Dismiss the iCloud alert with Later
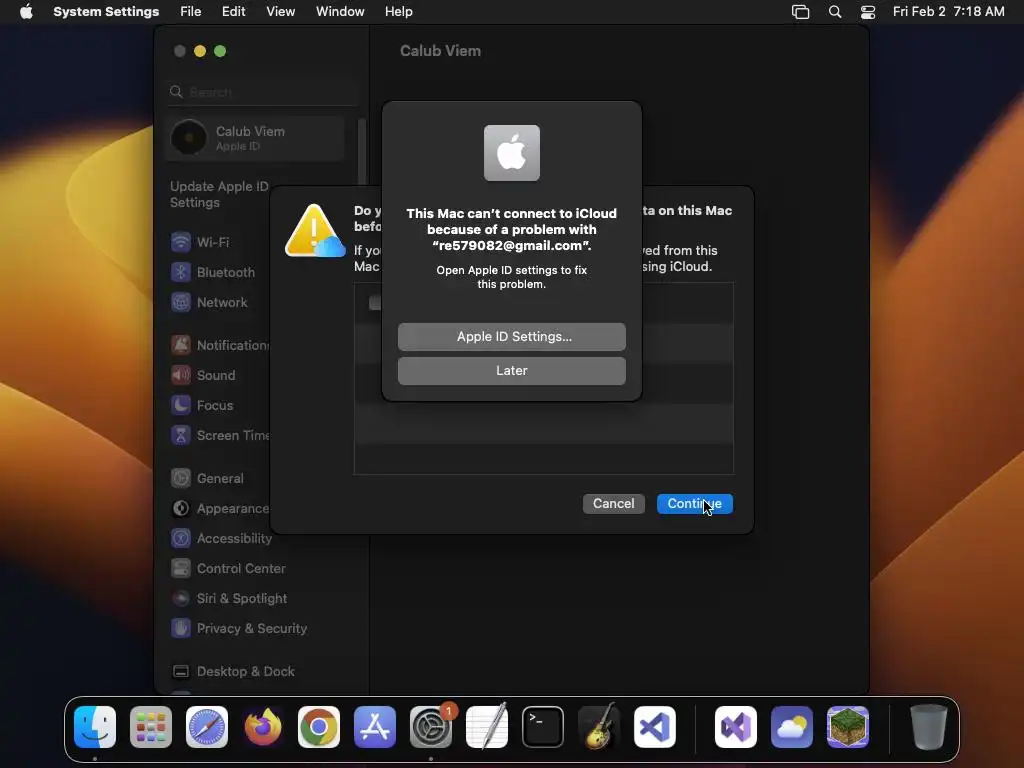1024x768 pixels. (511, 370)
